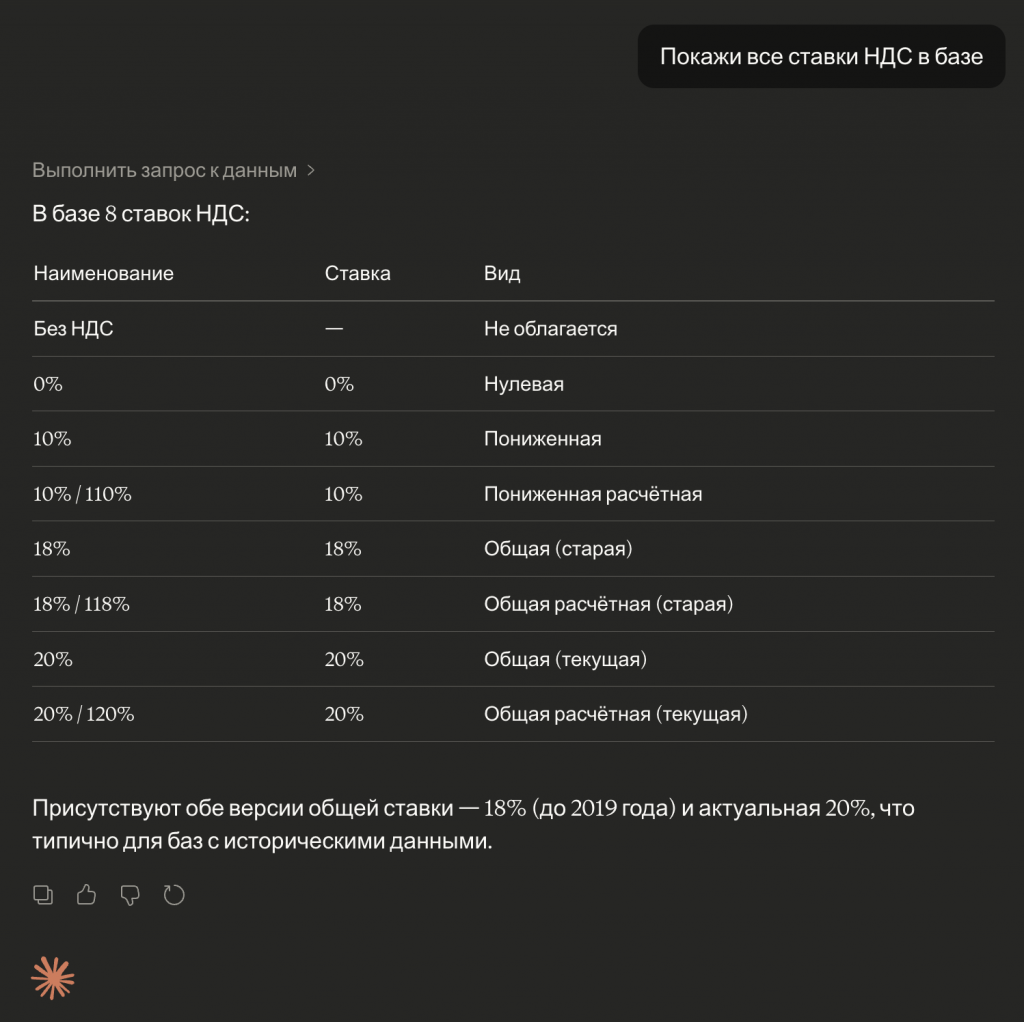Click the "Ставка" column header
Viewport: 1024px width, 1022px height.
pos(357,273)
